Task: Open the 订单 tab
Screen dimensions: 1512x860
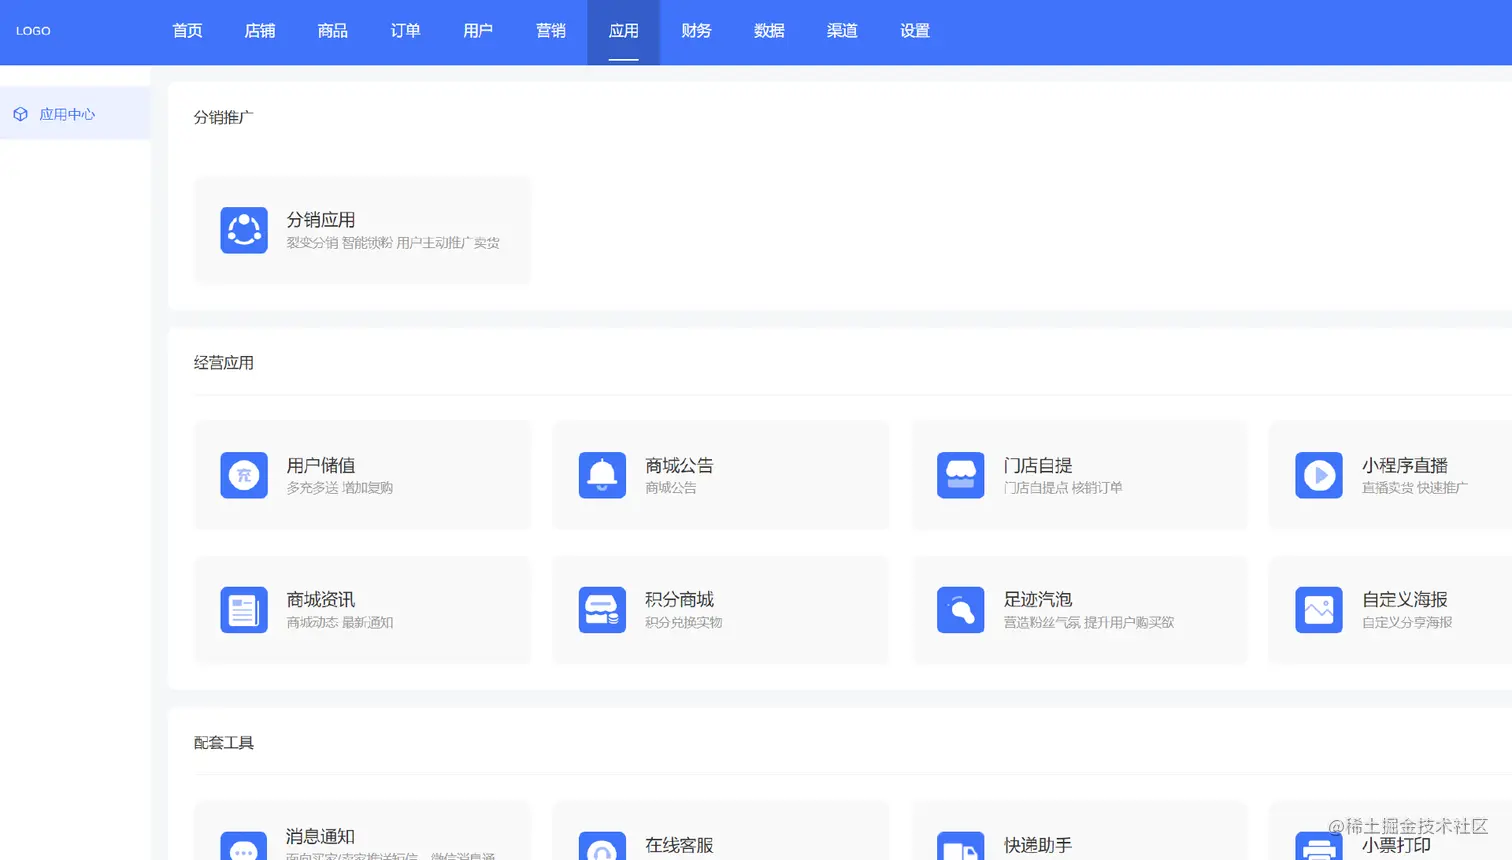Action: click(x=405, y=31)
